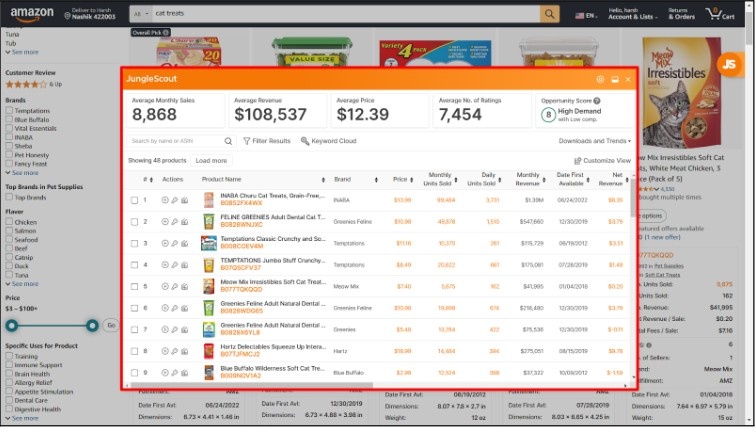Open the search category All dropdown

coord(141,14)
